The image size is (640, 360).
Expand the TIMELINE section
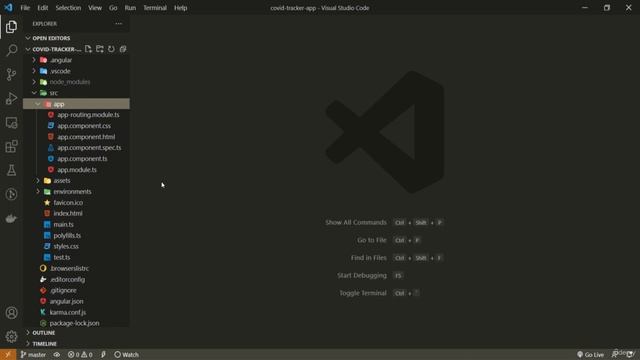coord(76,344)
